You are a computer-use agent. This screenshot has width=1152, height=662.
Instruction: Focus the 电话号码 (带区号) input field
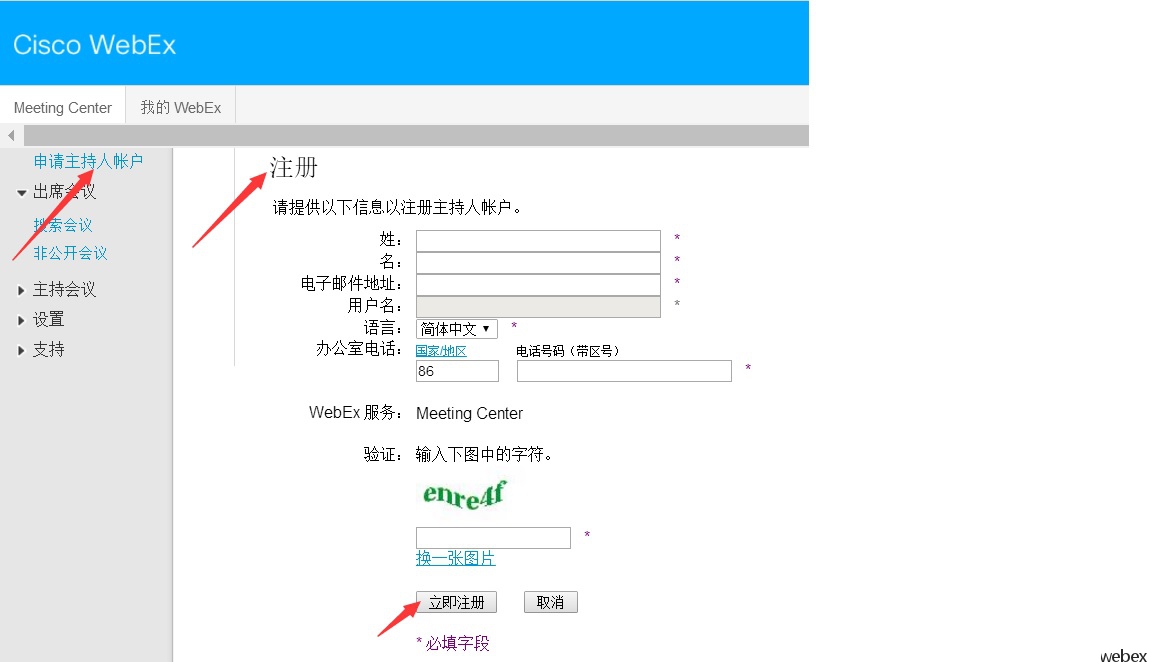point(624,371)
